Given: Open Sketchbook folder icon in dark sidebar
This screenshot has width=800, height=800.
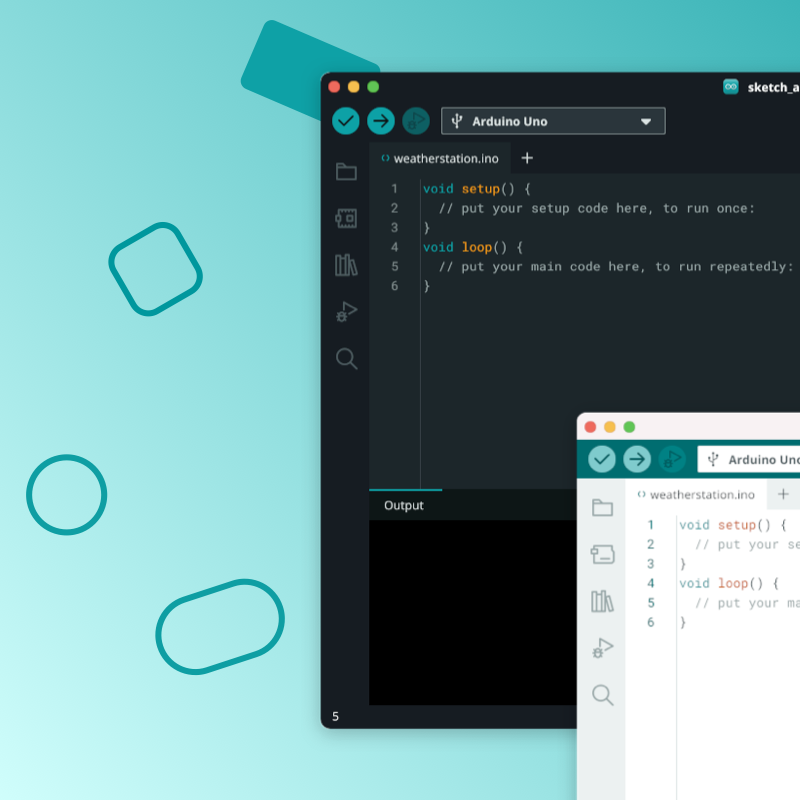Looking at the screenshot, I should coord(346,171).
